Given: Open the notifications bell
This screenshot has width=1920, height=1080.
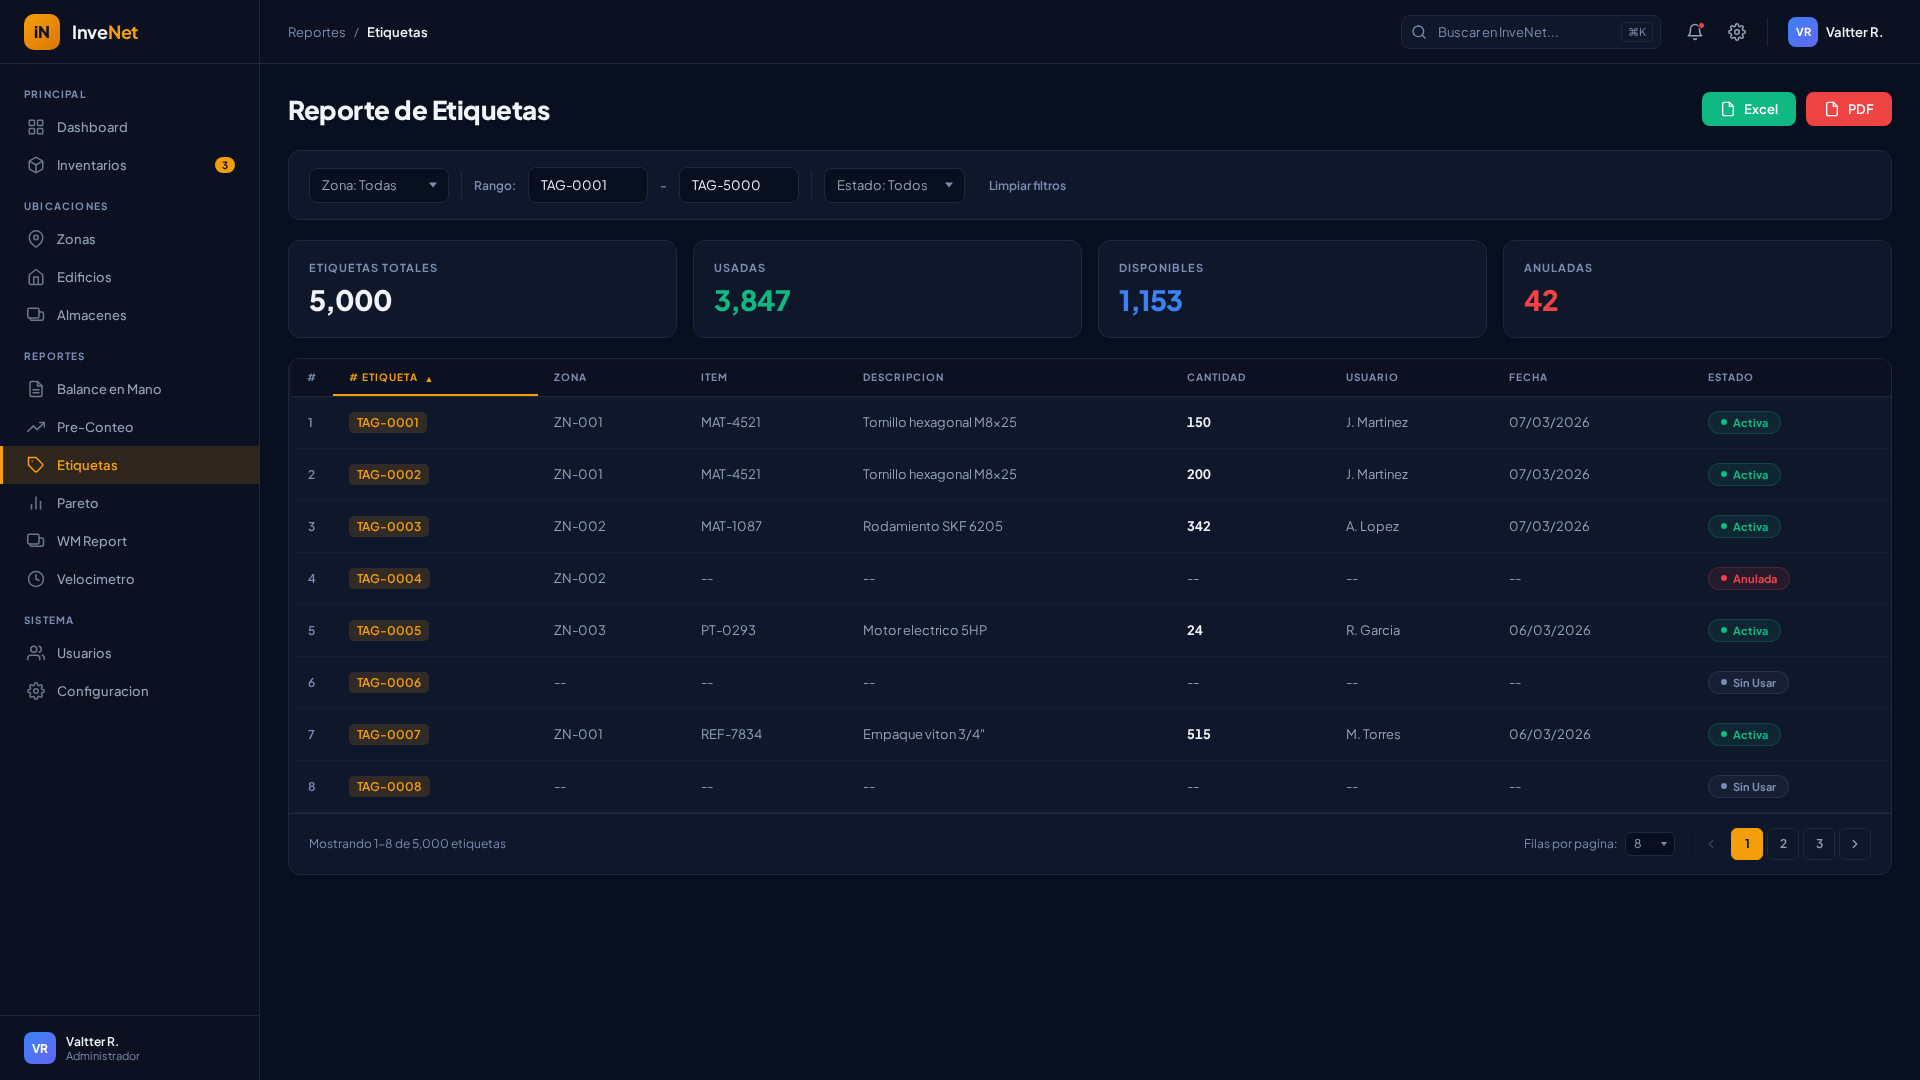Looking at the screenshot, I should (x=1694, y=32).
